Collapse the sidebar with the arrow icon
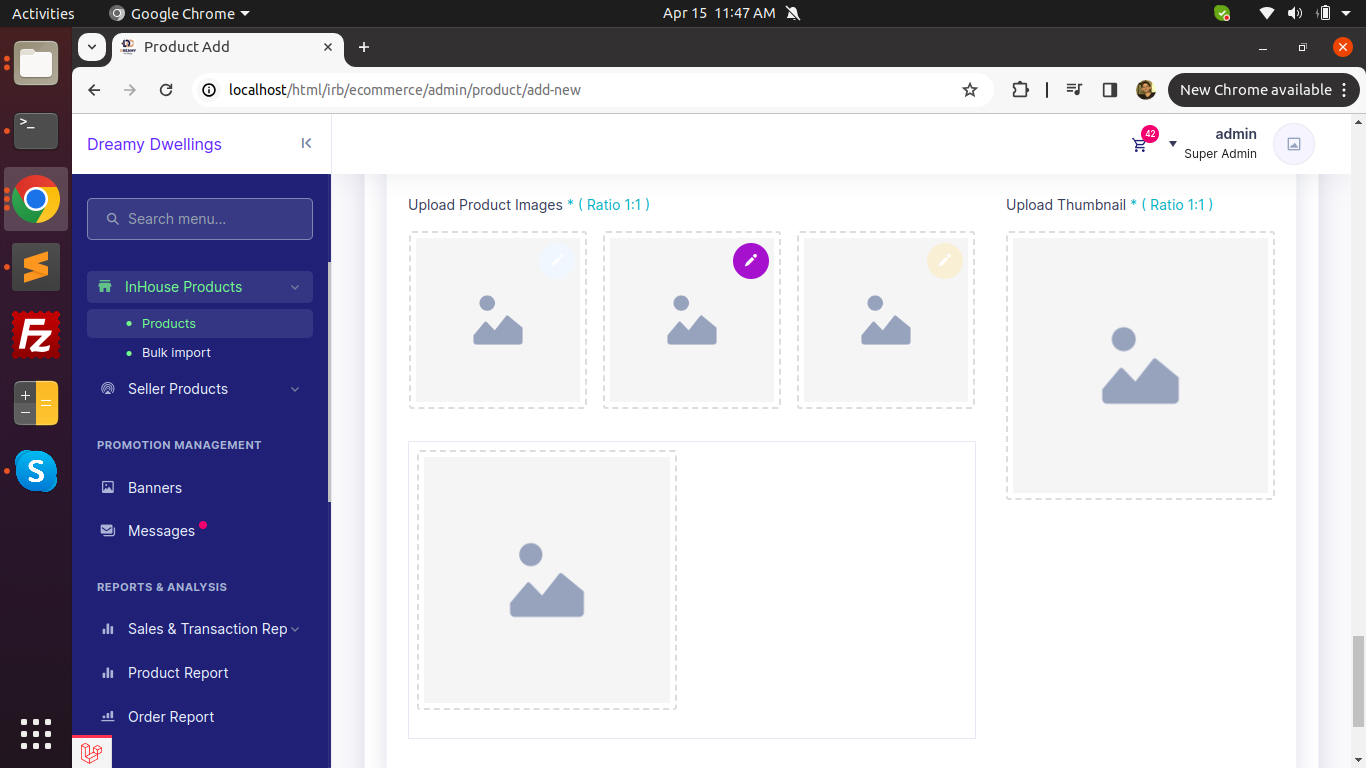Screen dimensions: 1366x768 (x=306, y=143)
